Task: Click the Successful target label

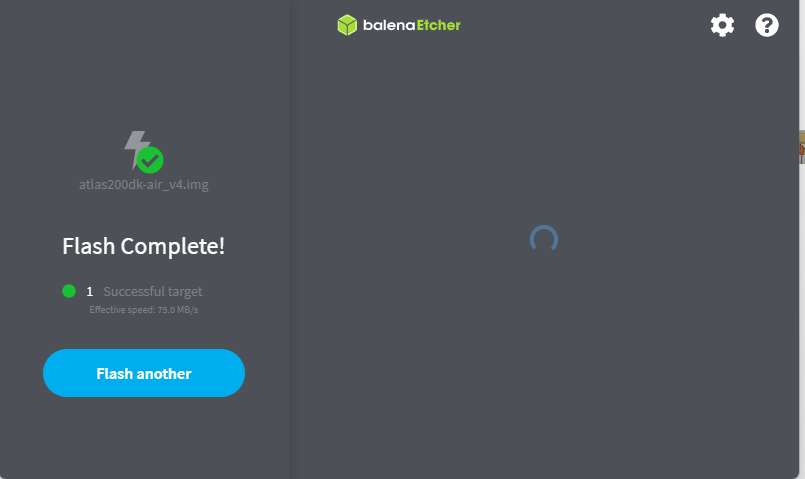Action: pyautogui.click(x=153, y=292)
